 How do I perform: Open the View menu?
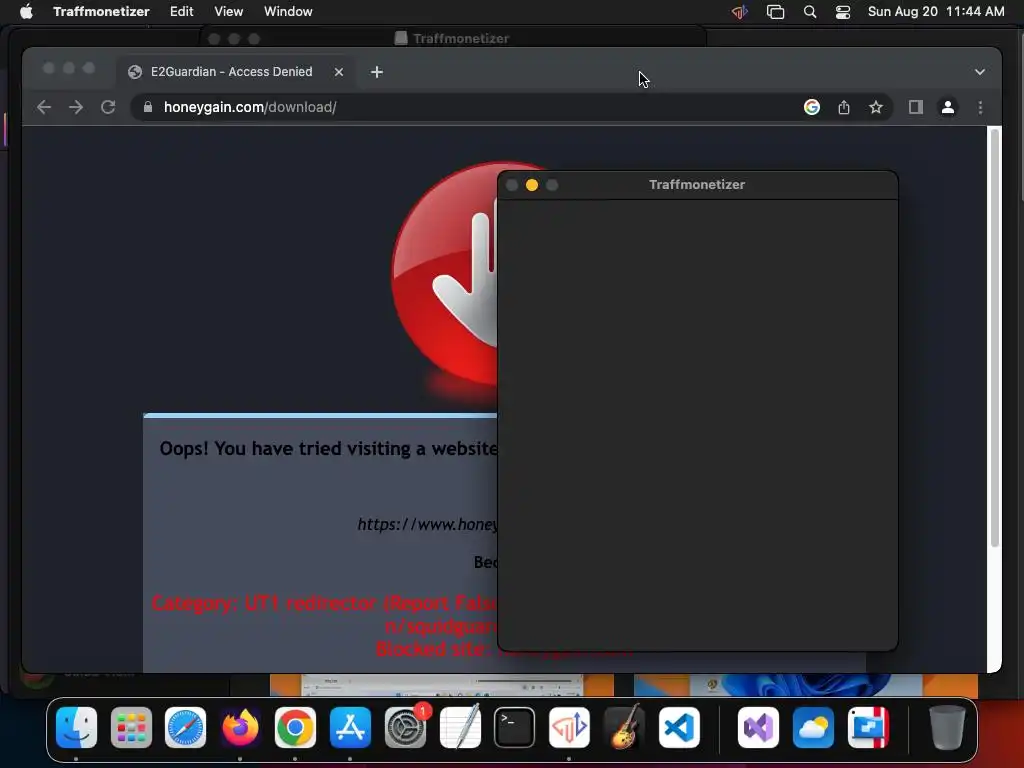point(229,11)
